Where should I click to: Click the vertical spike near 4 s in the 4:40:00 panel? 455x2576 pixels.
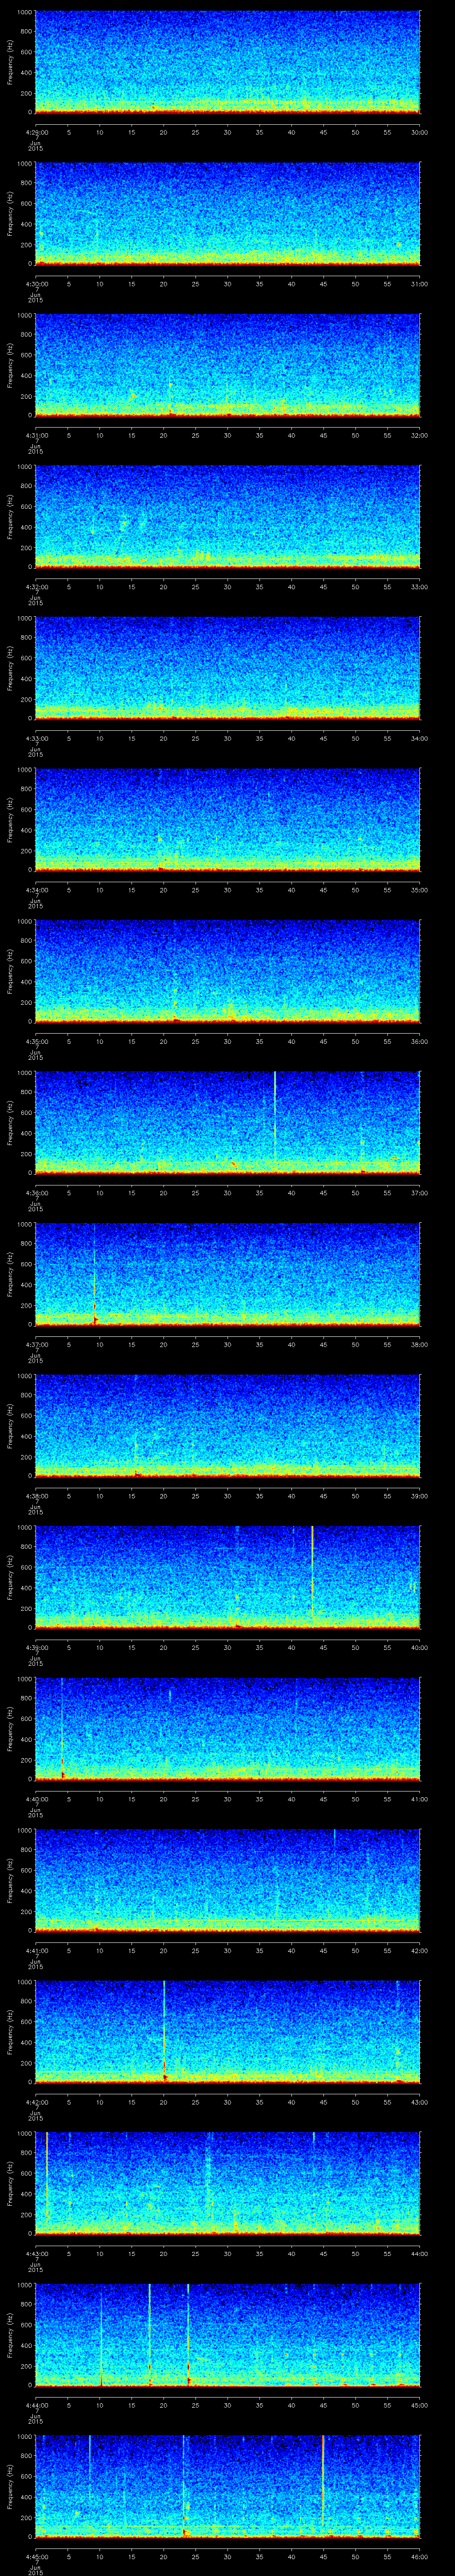pos(62,1728)
